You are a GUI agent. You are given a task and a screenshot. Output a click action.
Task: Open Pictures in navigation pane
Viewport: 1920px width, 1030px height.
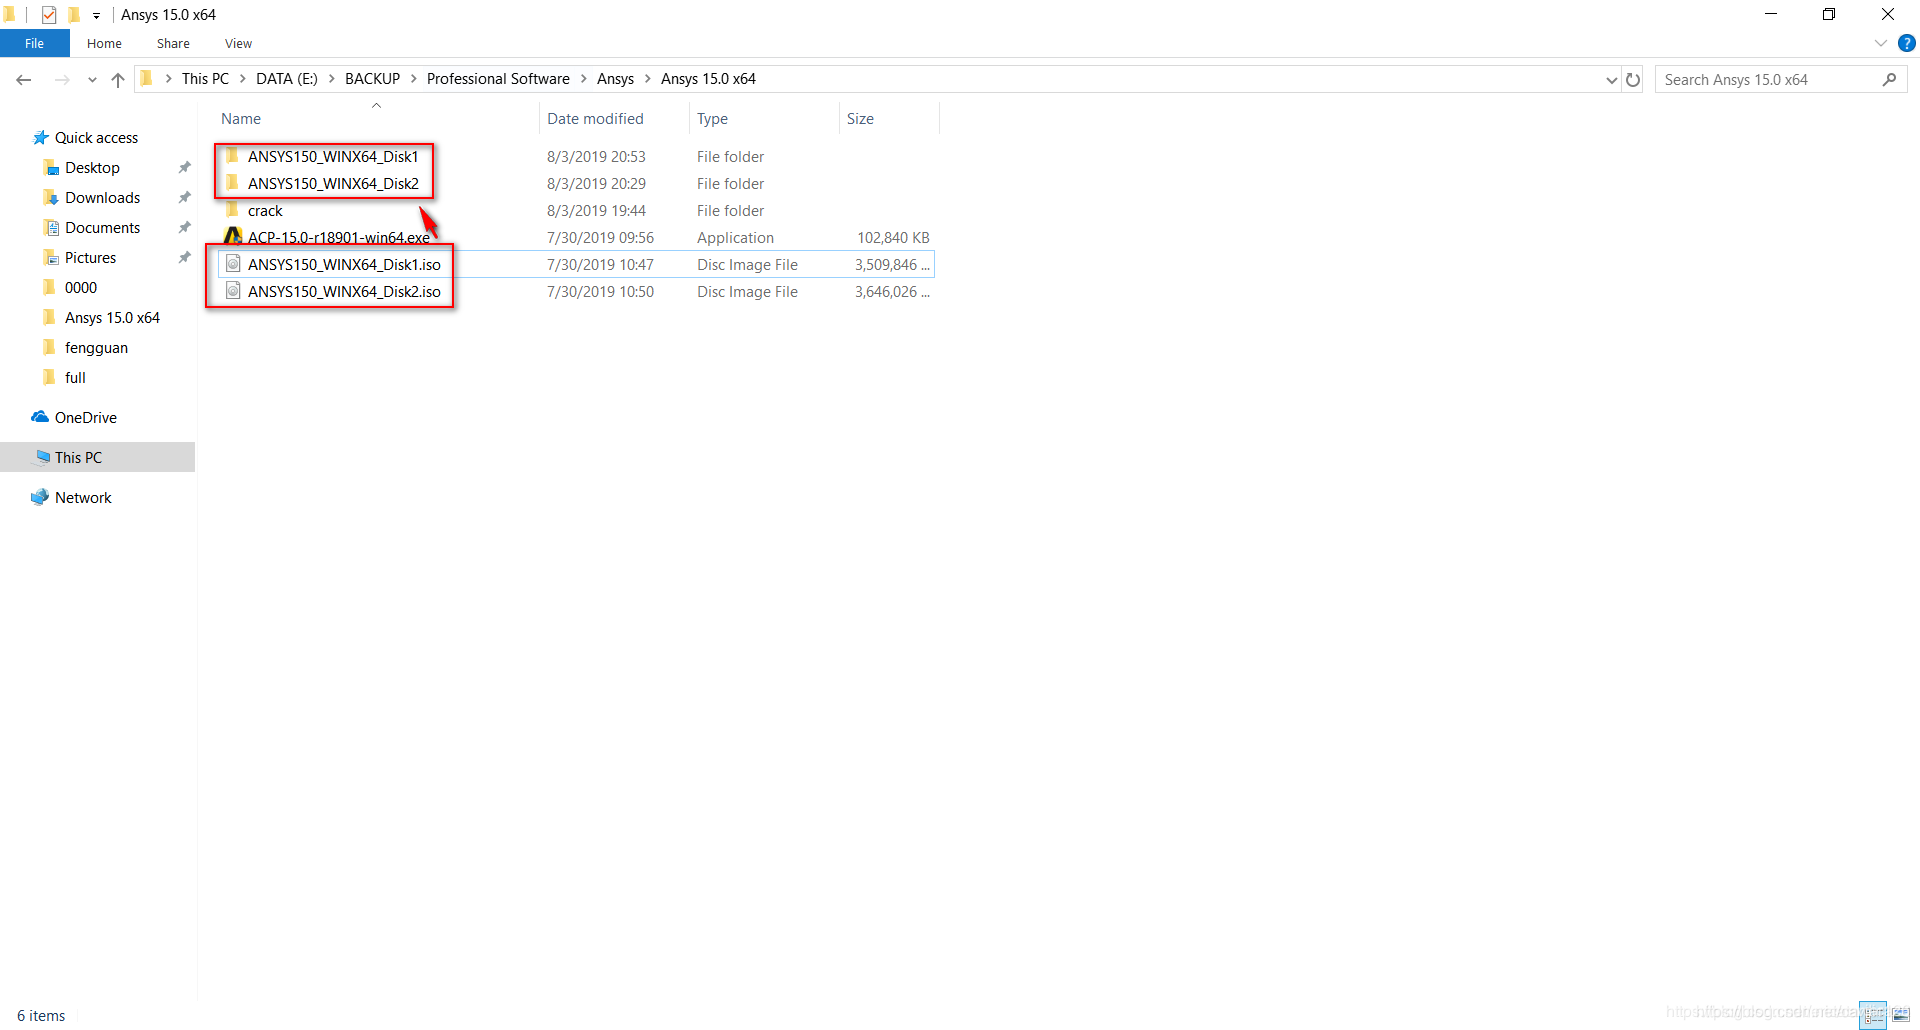[x=90, y=257]
